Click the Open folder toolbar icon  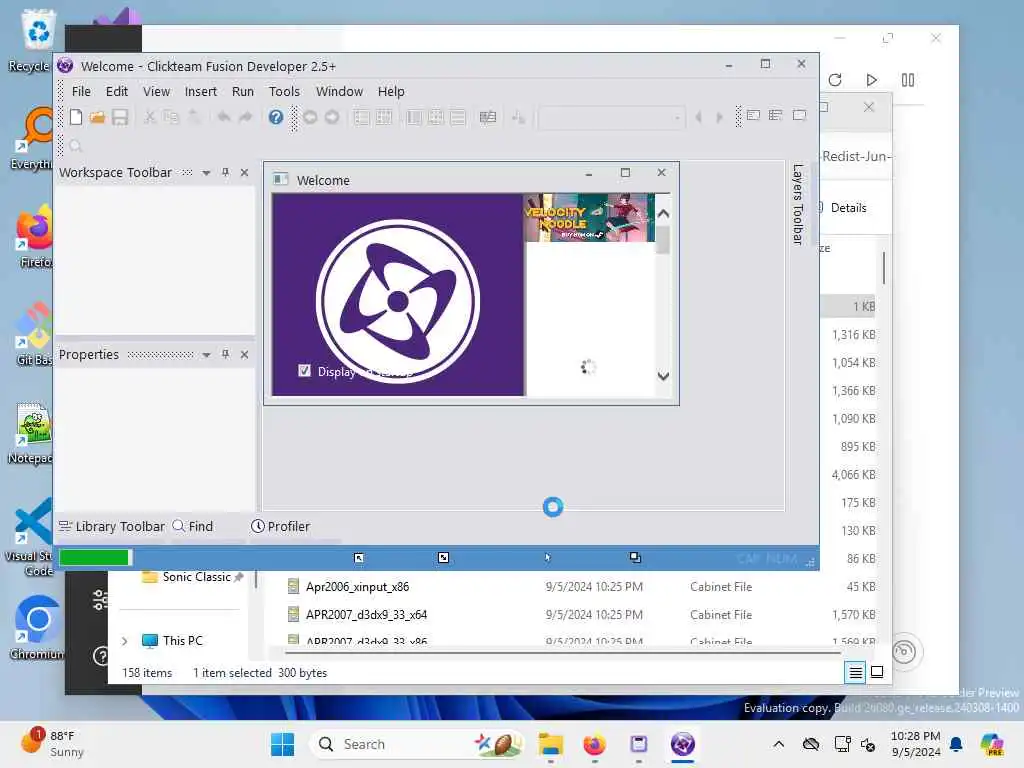pyautogui.click(x=97, y=117)
